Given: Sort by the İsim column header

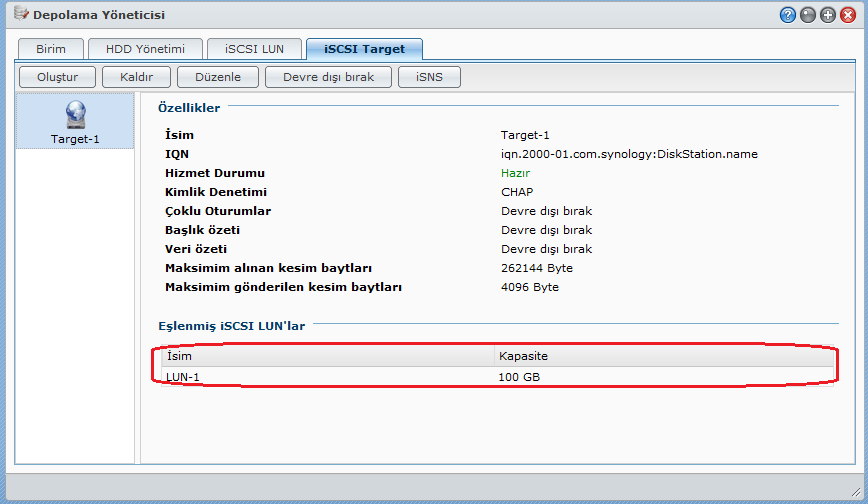Looking at the screenshot, I should pos(327,356).
